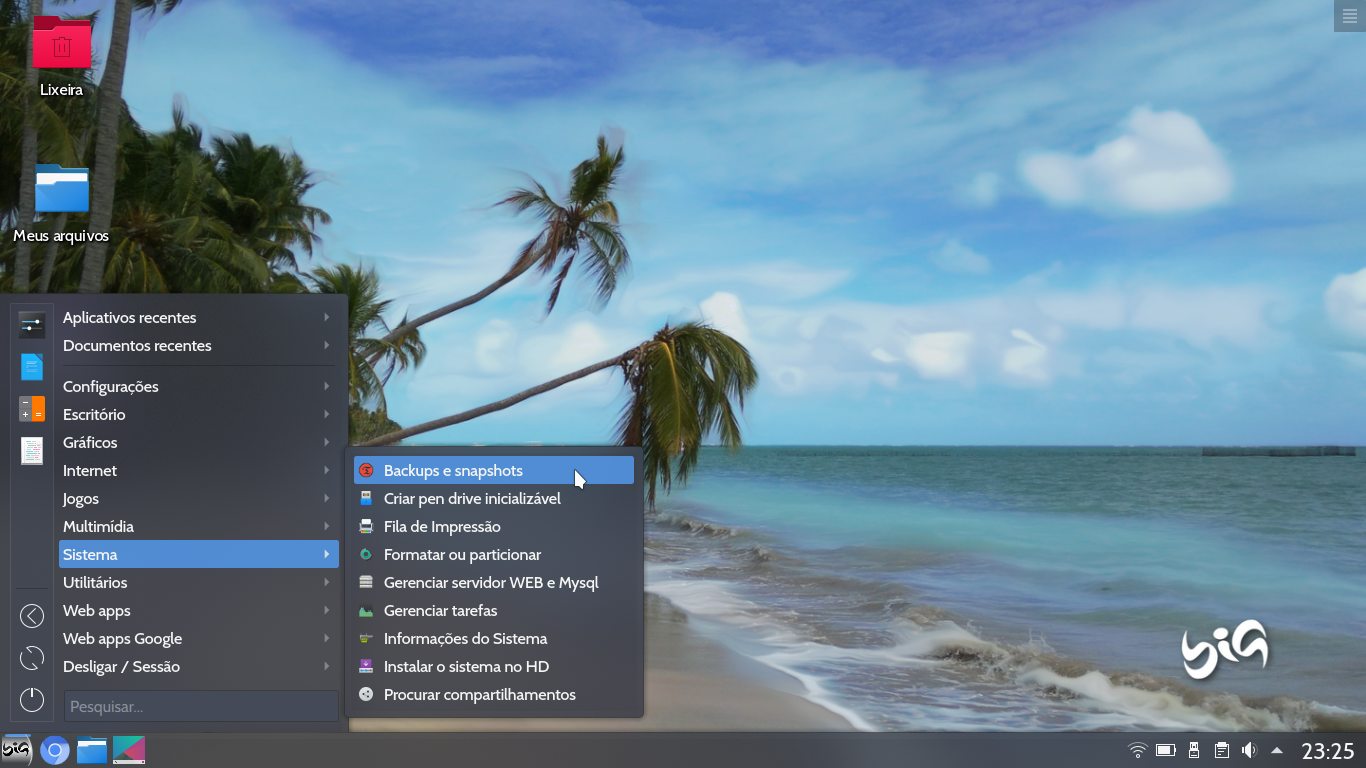Open the file manager from the taskbar

(92, 750)
